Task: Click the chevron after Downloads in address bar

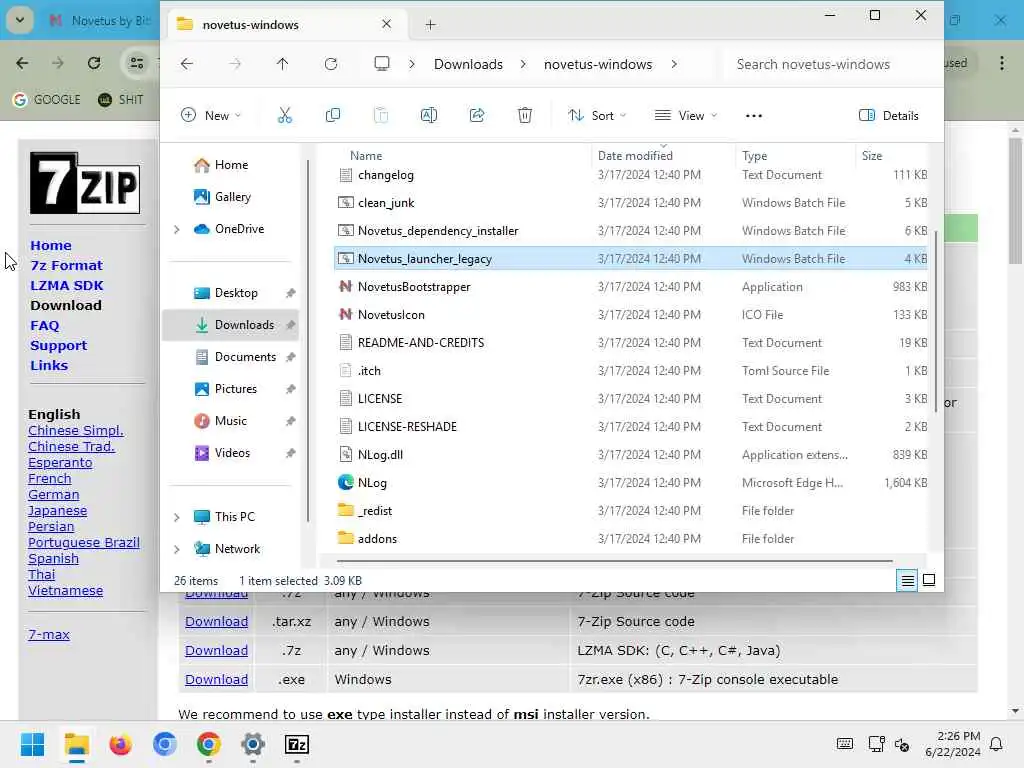Action: 523,64
